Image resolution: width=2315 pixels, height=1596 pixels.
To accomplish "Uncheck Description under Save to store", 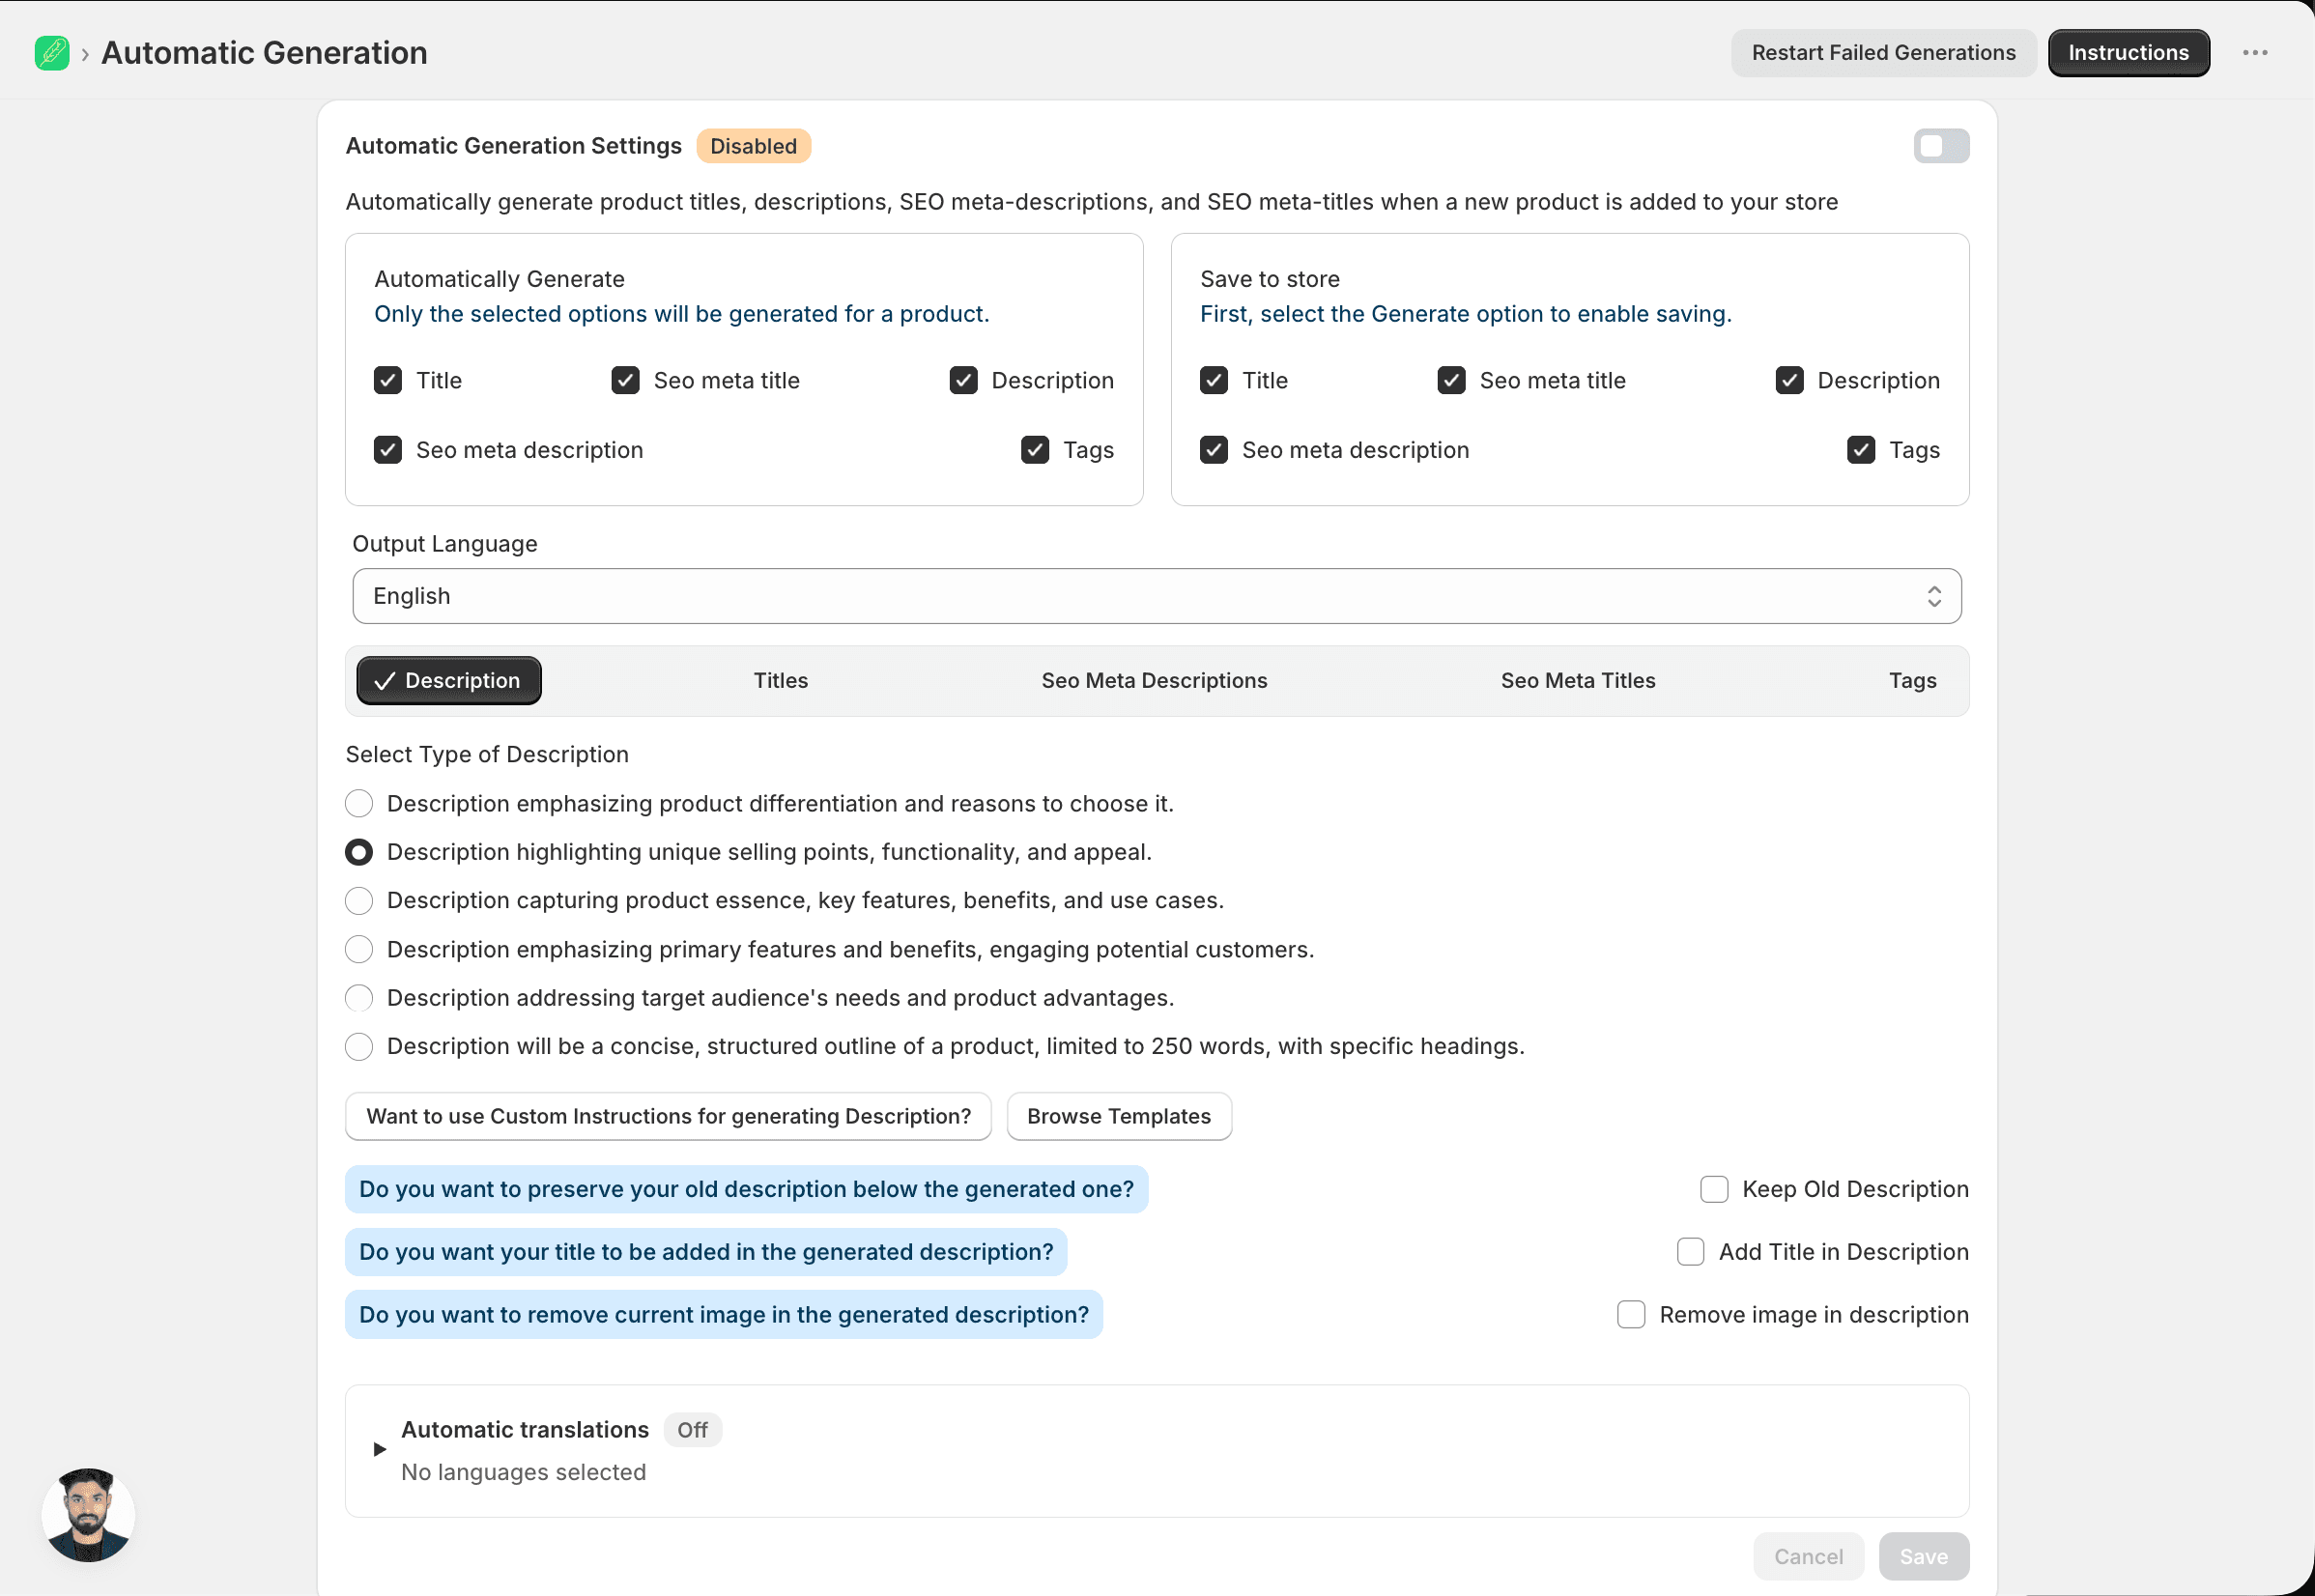I will 1789,380.
